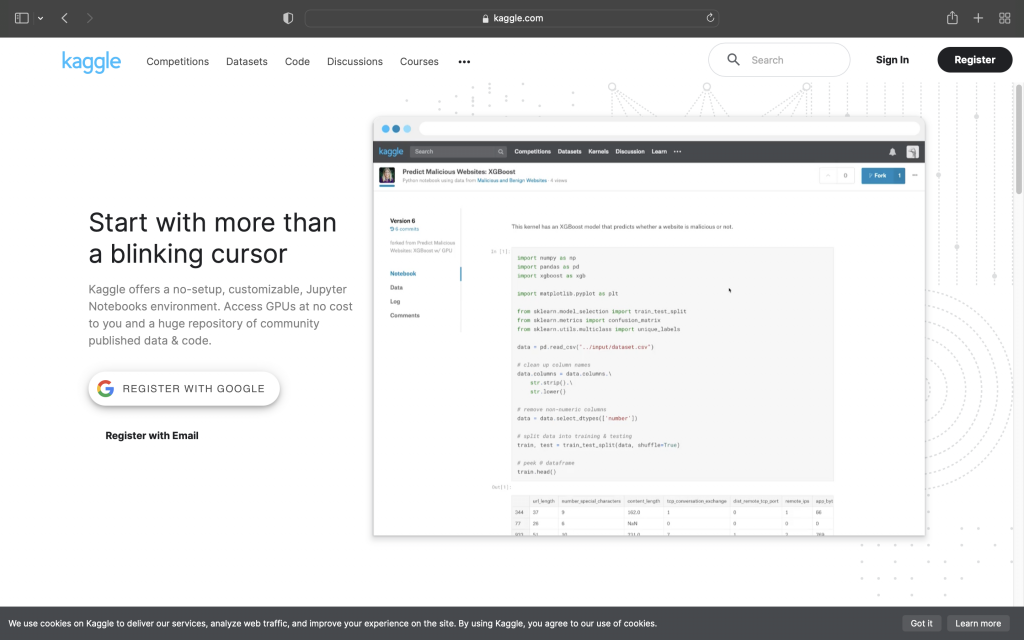Click the Version 6 text in the preview

point(402,221)
